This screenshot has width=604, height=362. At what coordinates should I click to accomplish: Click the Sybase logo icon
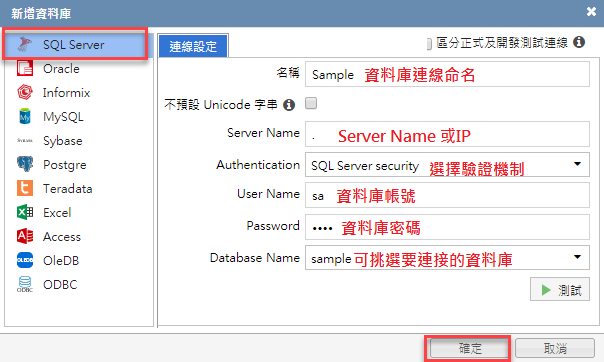pyautogui.click(x=25, y=141)
